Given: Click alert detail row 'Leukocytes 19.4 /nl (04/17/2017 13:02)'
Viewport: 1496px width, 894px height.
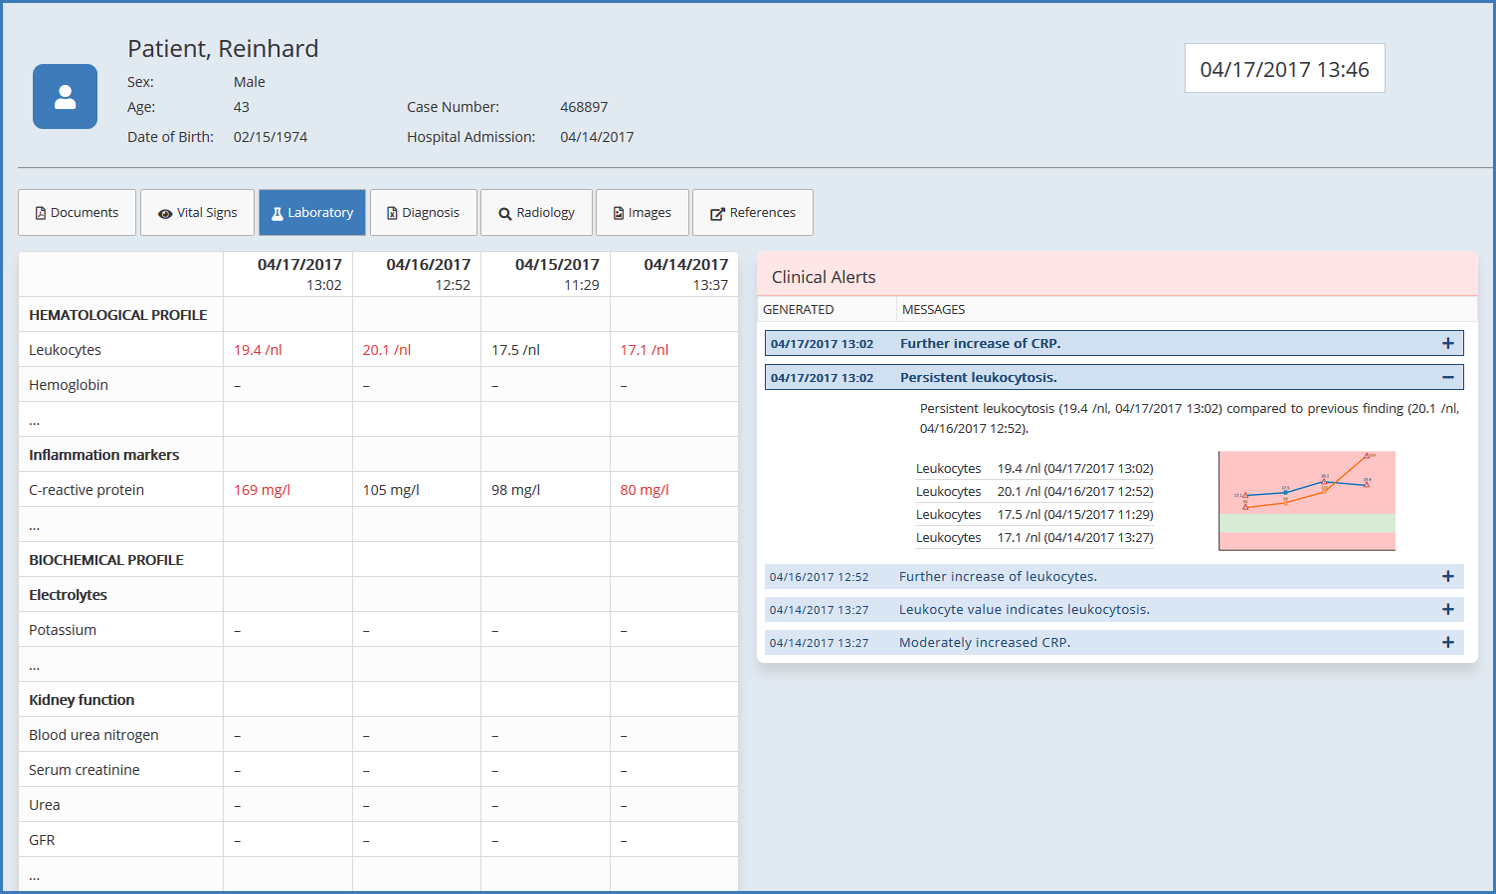Looking at the screenshot, I should coord(1034,468).
